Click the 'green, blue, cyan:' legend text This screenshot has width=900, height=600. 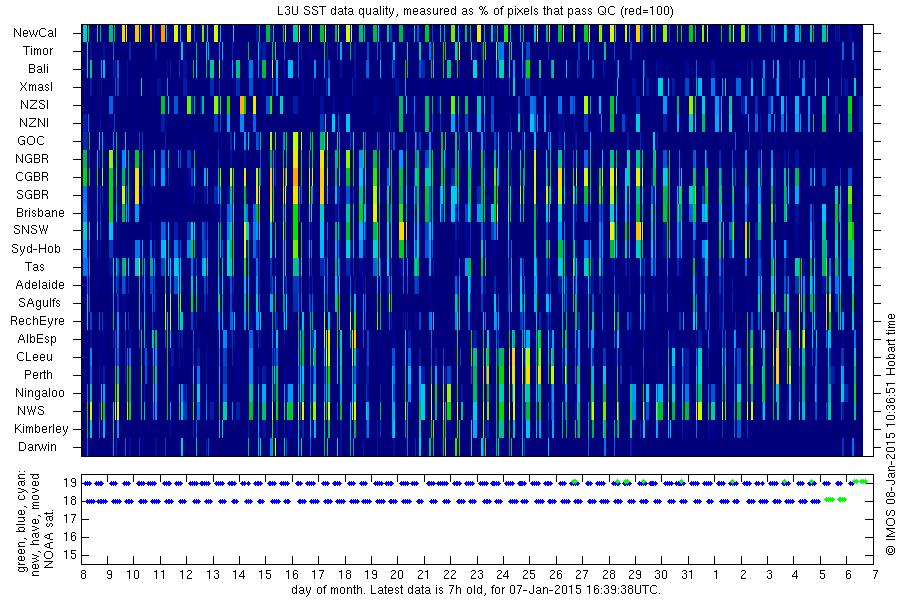point(22,521)
